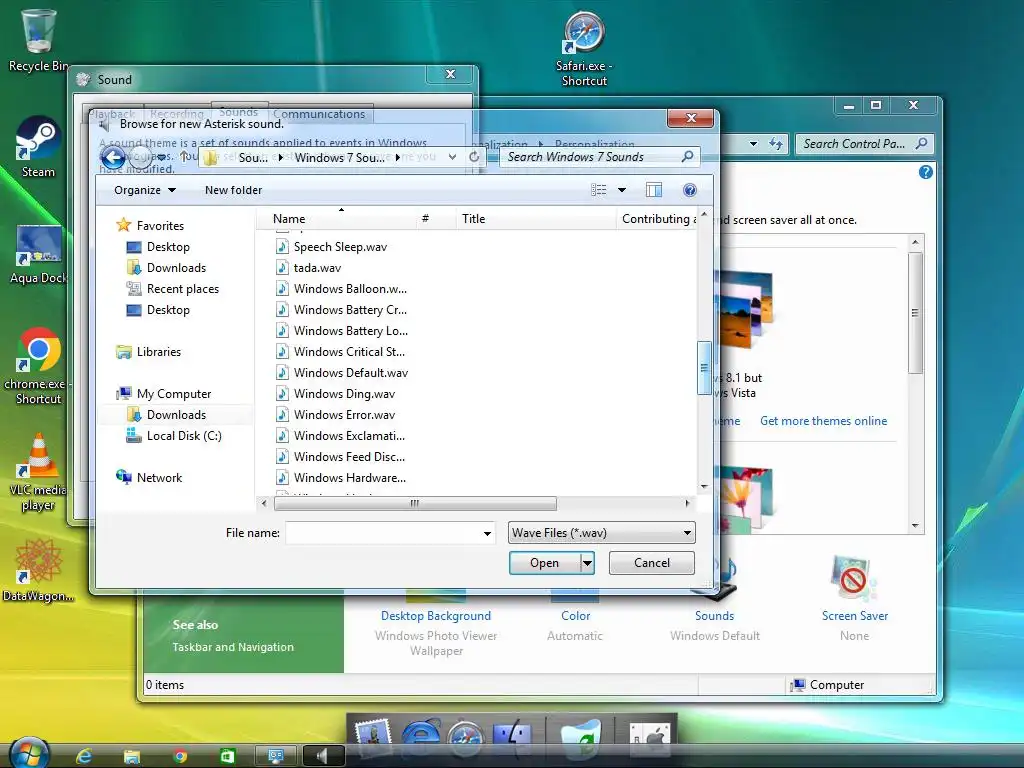Open the browse dialog help icon
The image size is (1024, 768).
click(690, 190)
